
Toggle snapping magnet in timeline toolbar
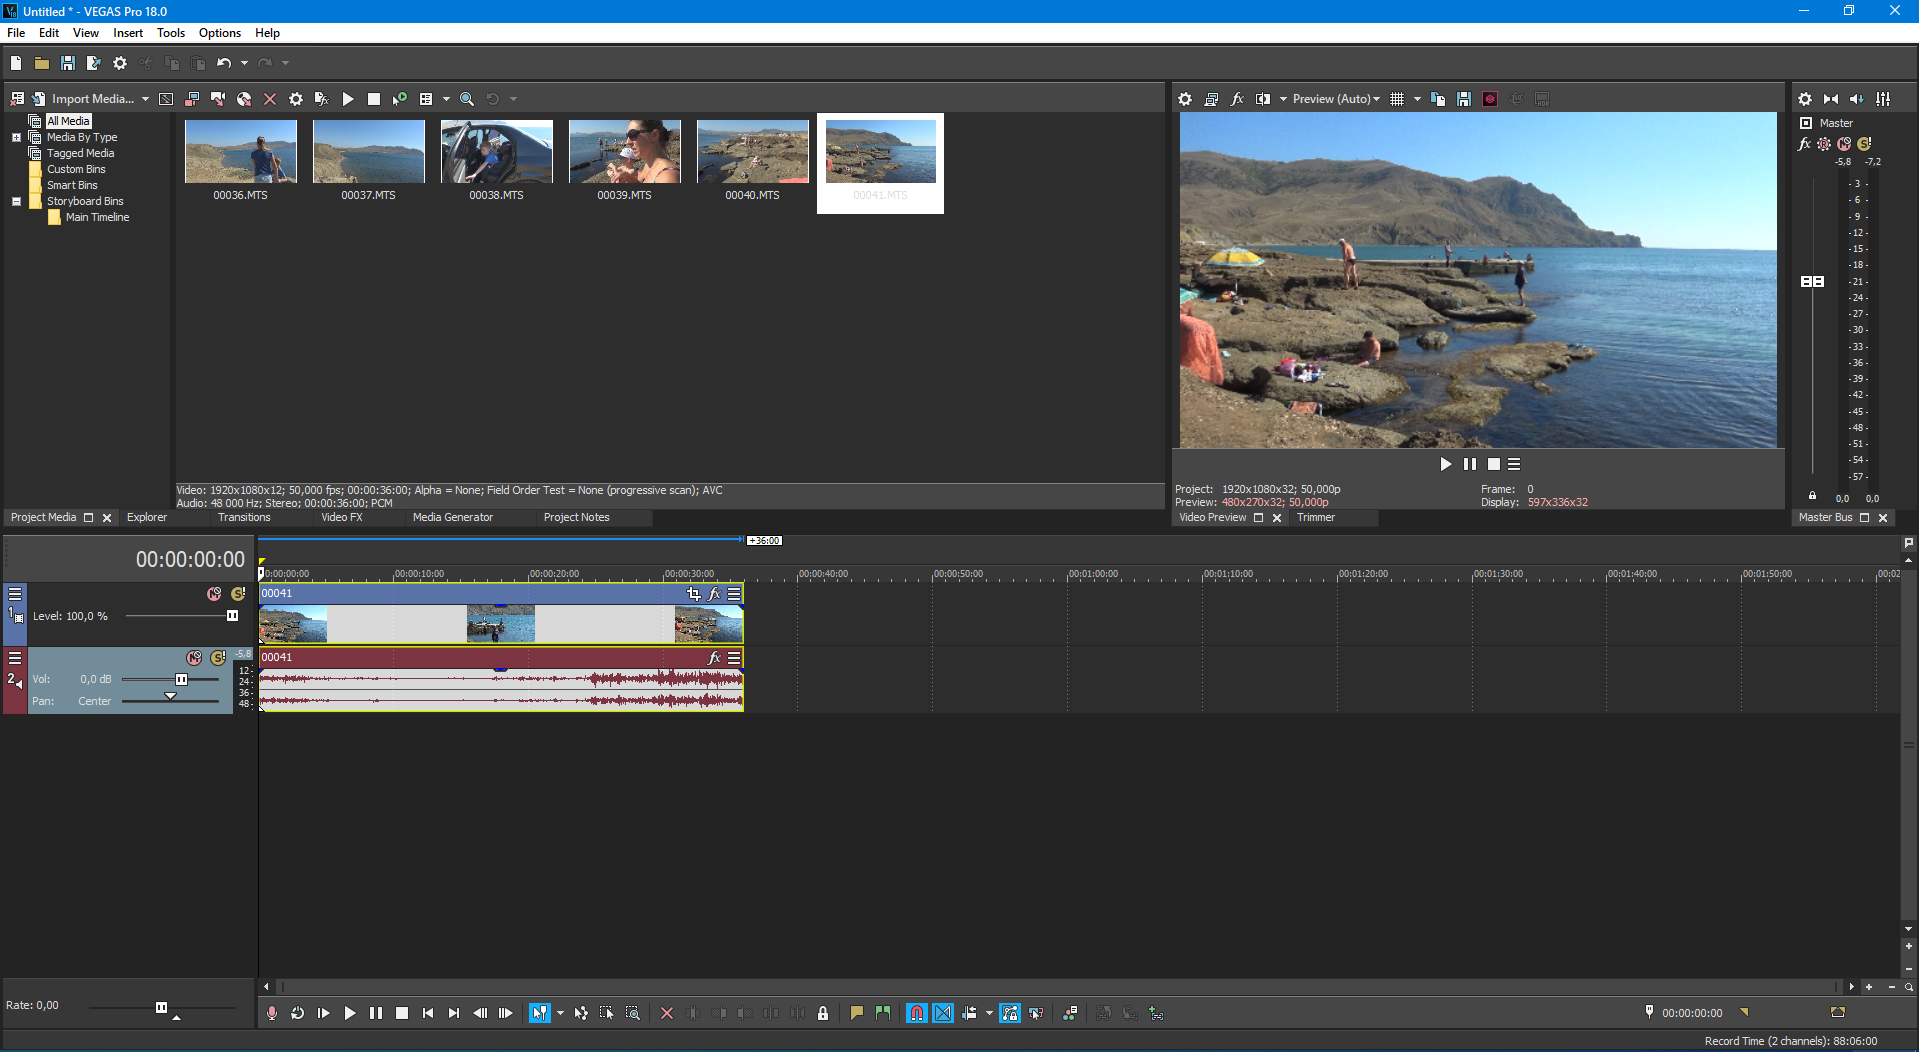tap(916, 1013)
